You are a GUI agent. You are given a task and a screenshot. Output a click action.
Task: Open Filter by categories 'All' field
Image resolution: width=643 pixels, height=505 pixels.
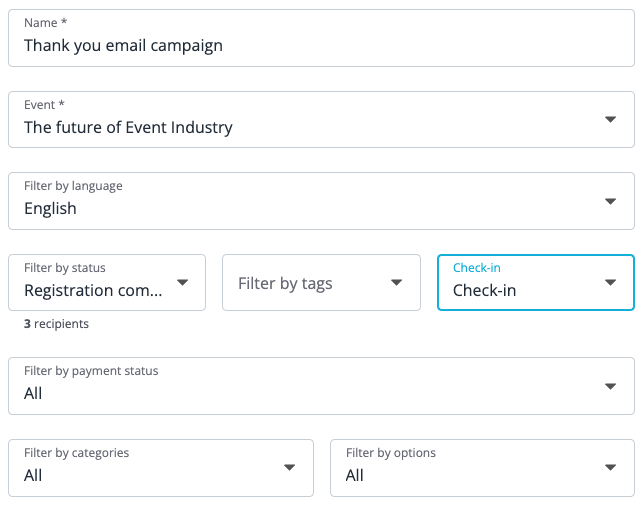(x=161, y=468)
